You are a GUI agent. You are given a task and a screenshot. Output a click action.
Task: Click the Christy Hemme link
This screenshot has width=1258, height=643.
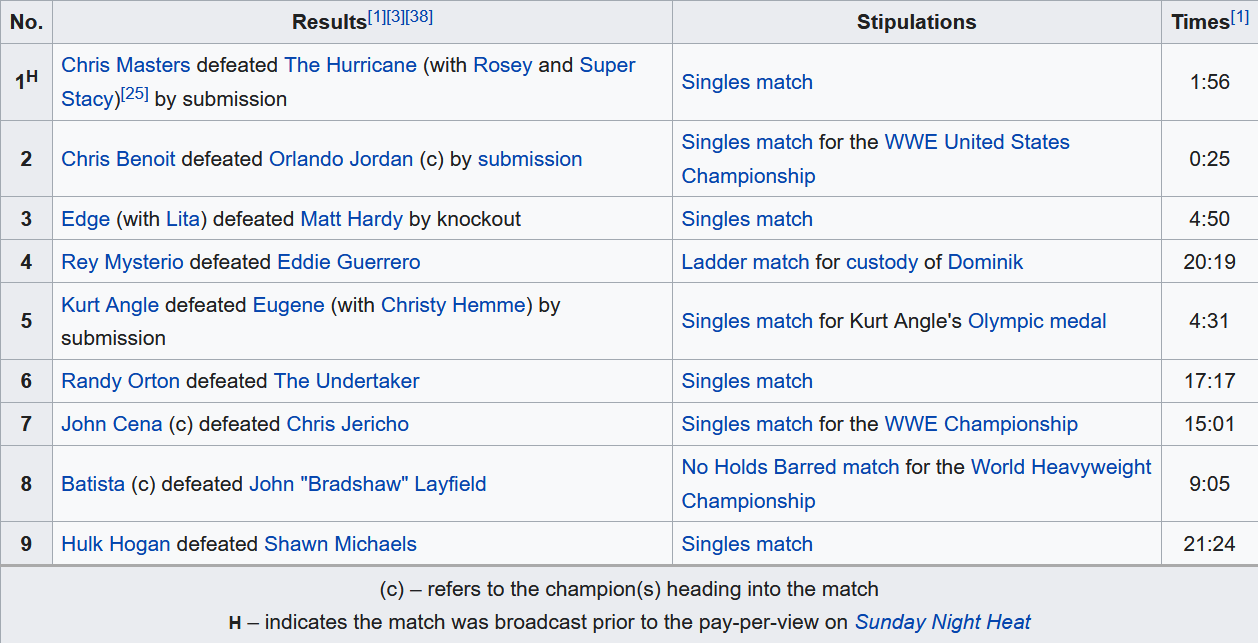(x=453, y=305)
